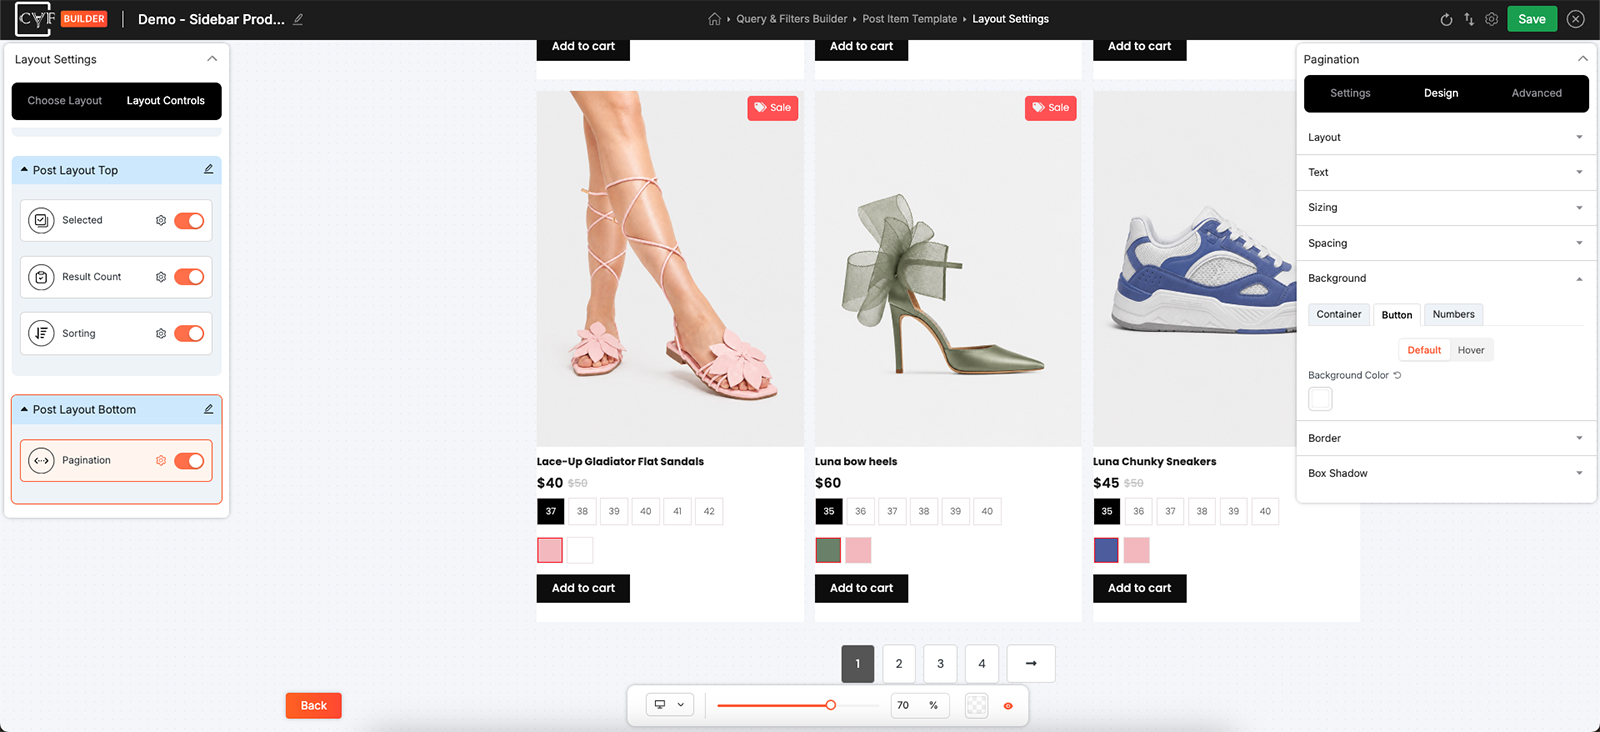The image size is (1600, 732).
Task: Select the Numbers background tab
Action: tap(1453, 314)
